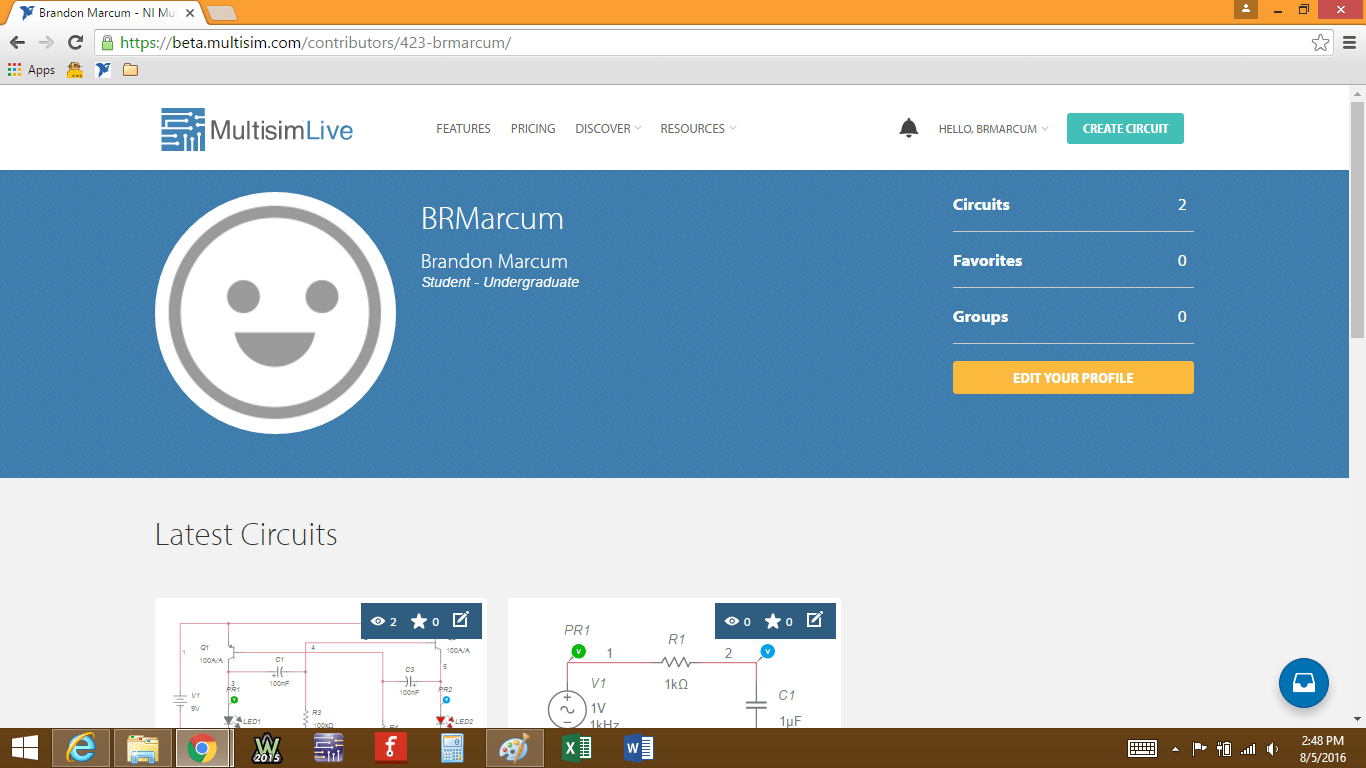Click the Latest Circuits heading
This screenshot has width=1366, height=768.
[x=246, y=534]
